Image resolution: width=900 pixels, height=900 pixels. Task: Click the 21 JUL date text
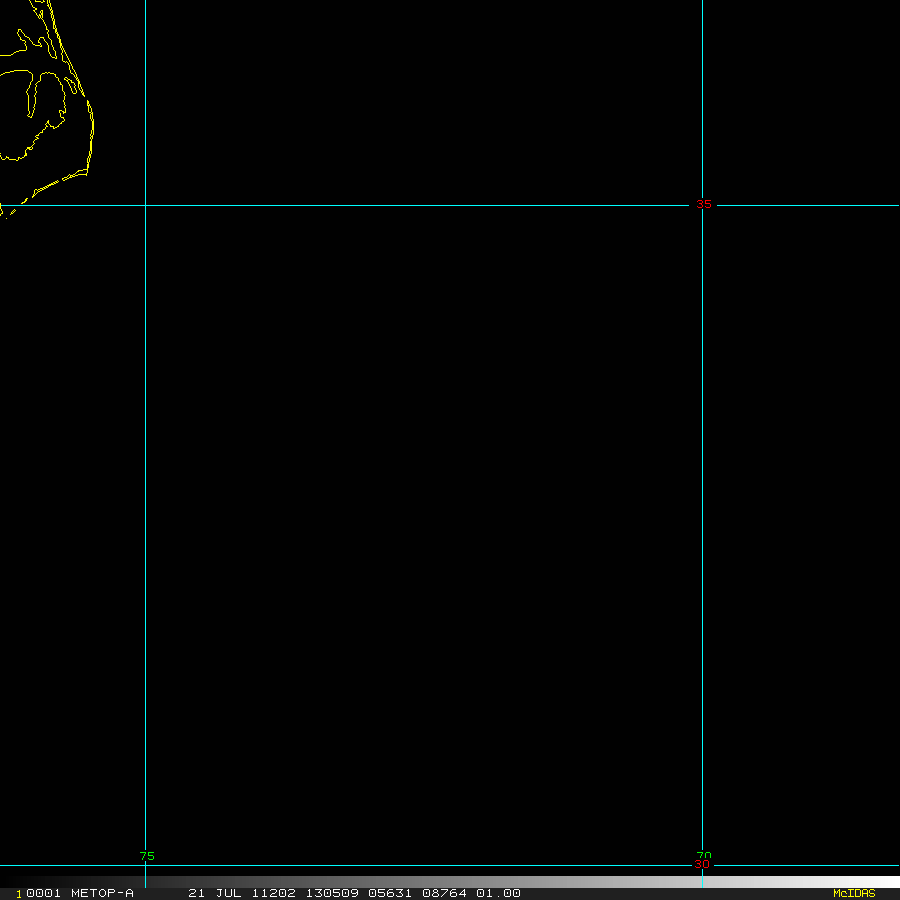click(x=215, y=893)
